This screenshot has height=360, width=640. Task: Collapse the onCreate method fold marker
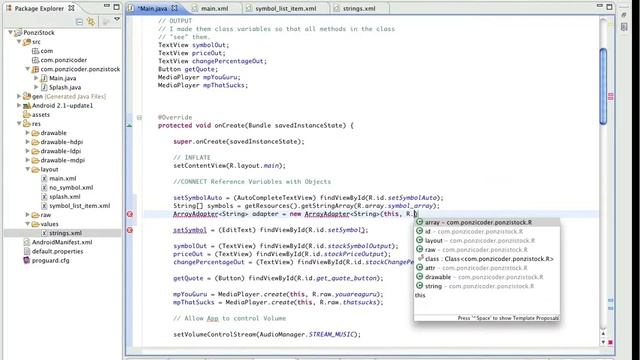coord(139,118)
